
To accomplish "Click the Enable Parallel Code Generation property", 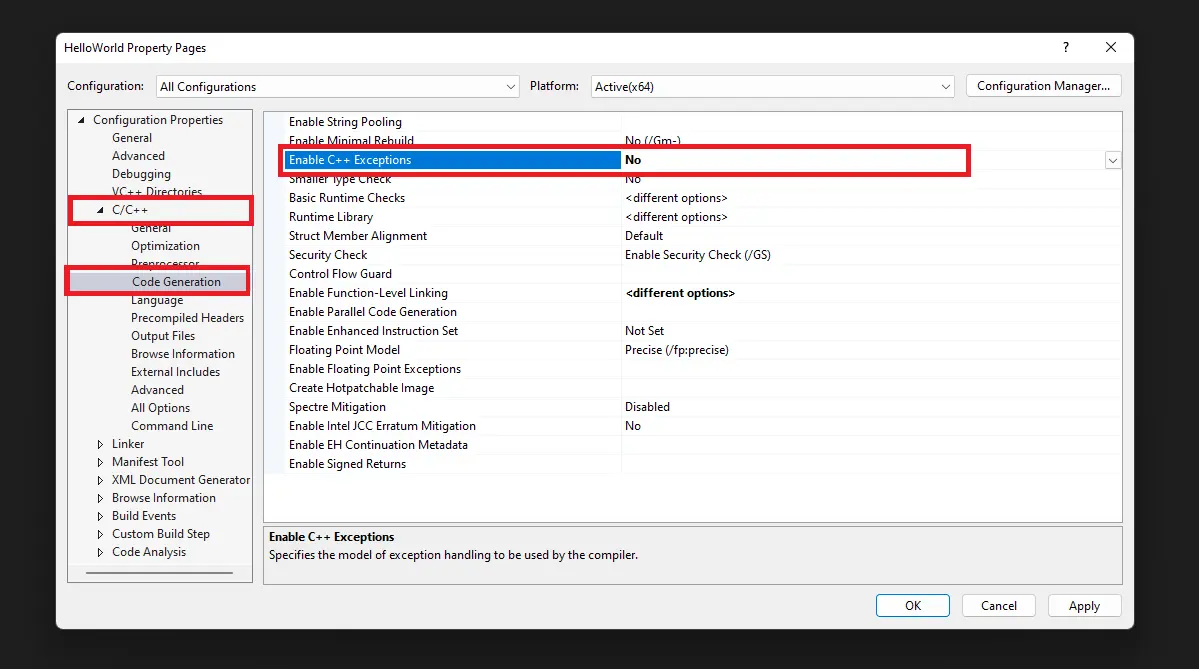I will pos(372,312).
